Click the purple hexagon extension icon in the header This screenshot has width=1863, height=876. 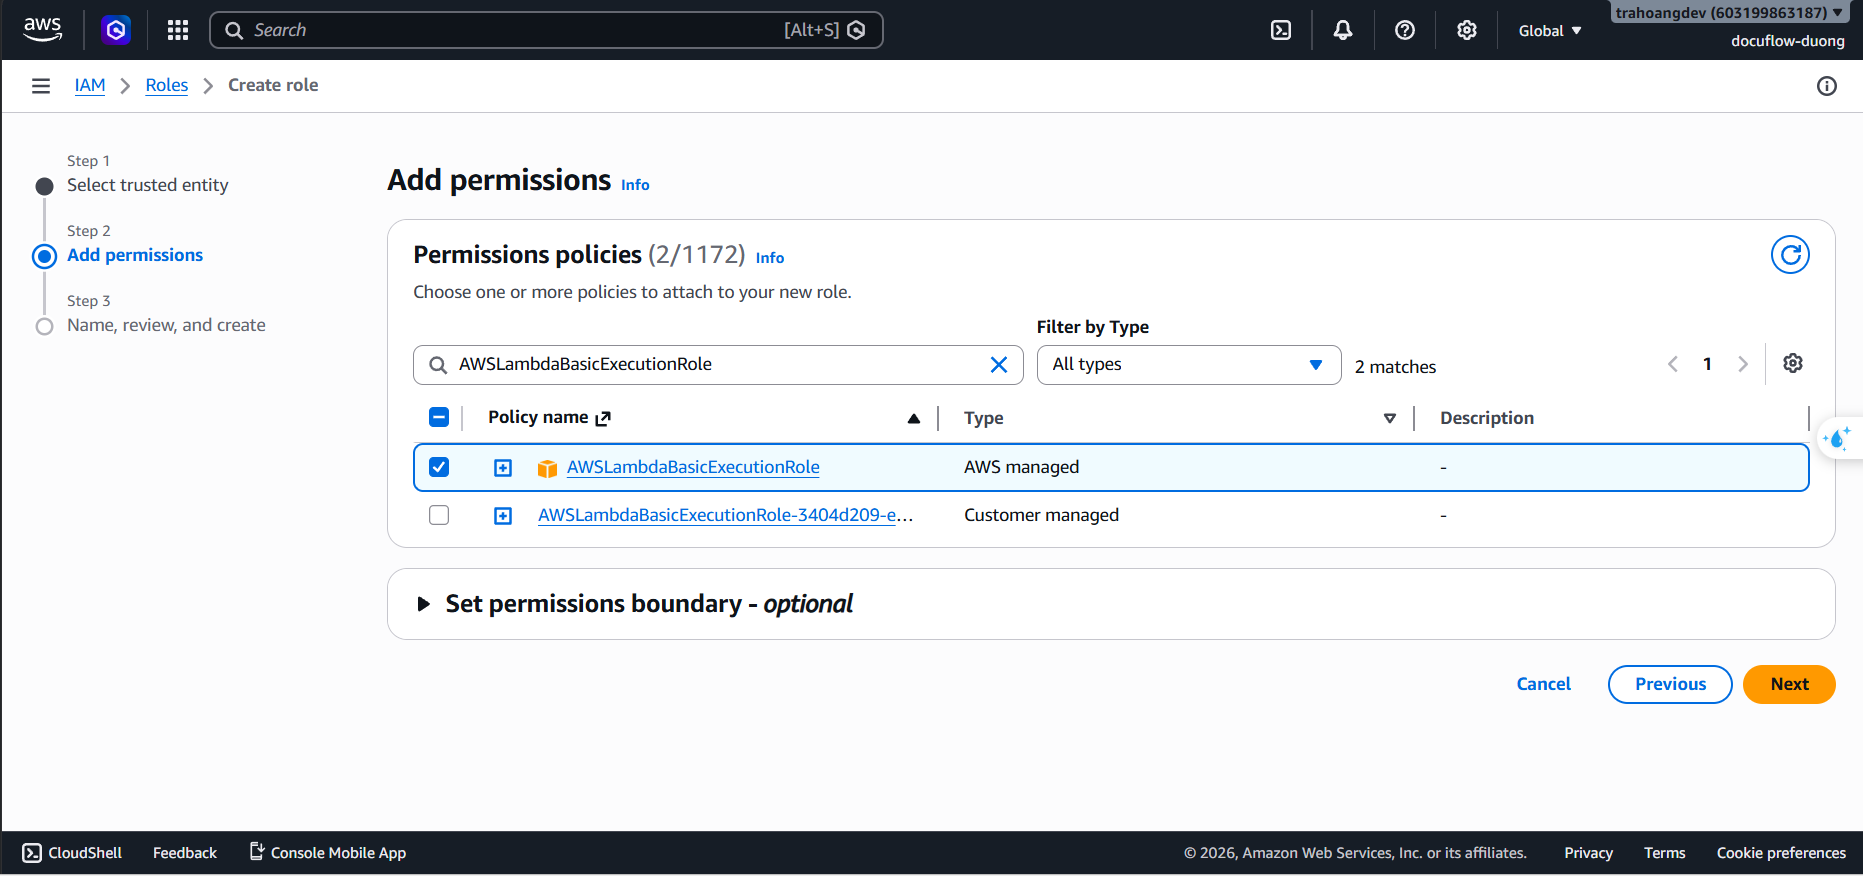[116, 30]
